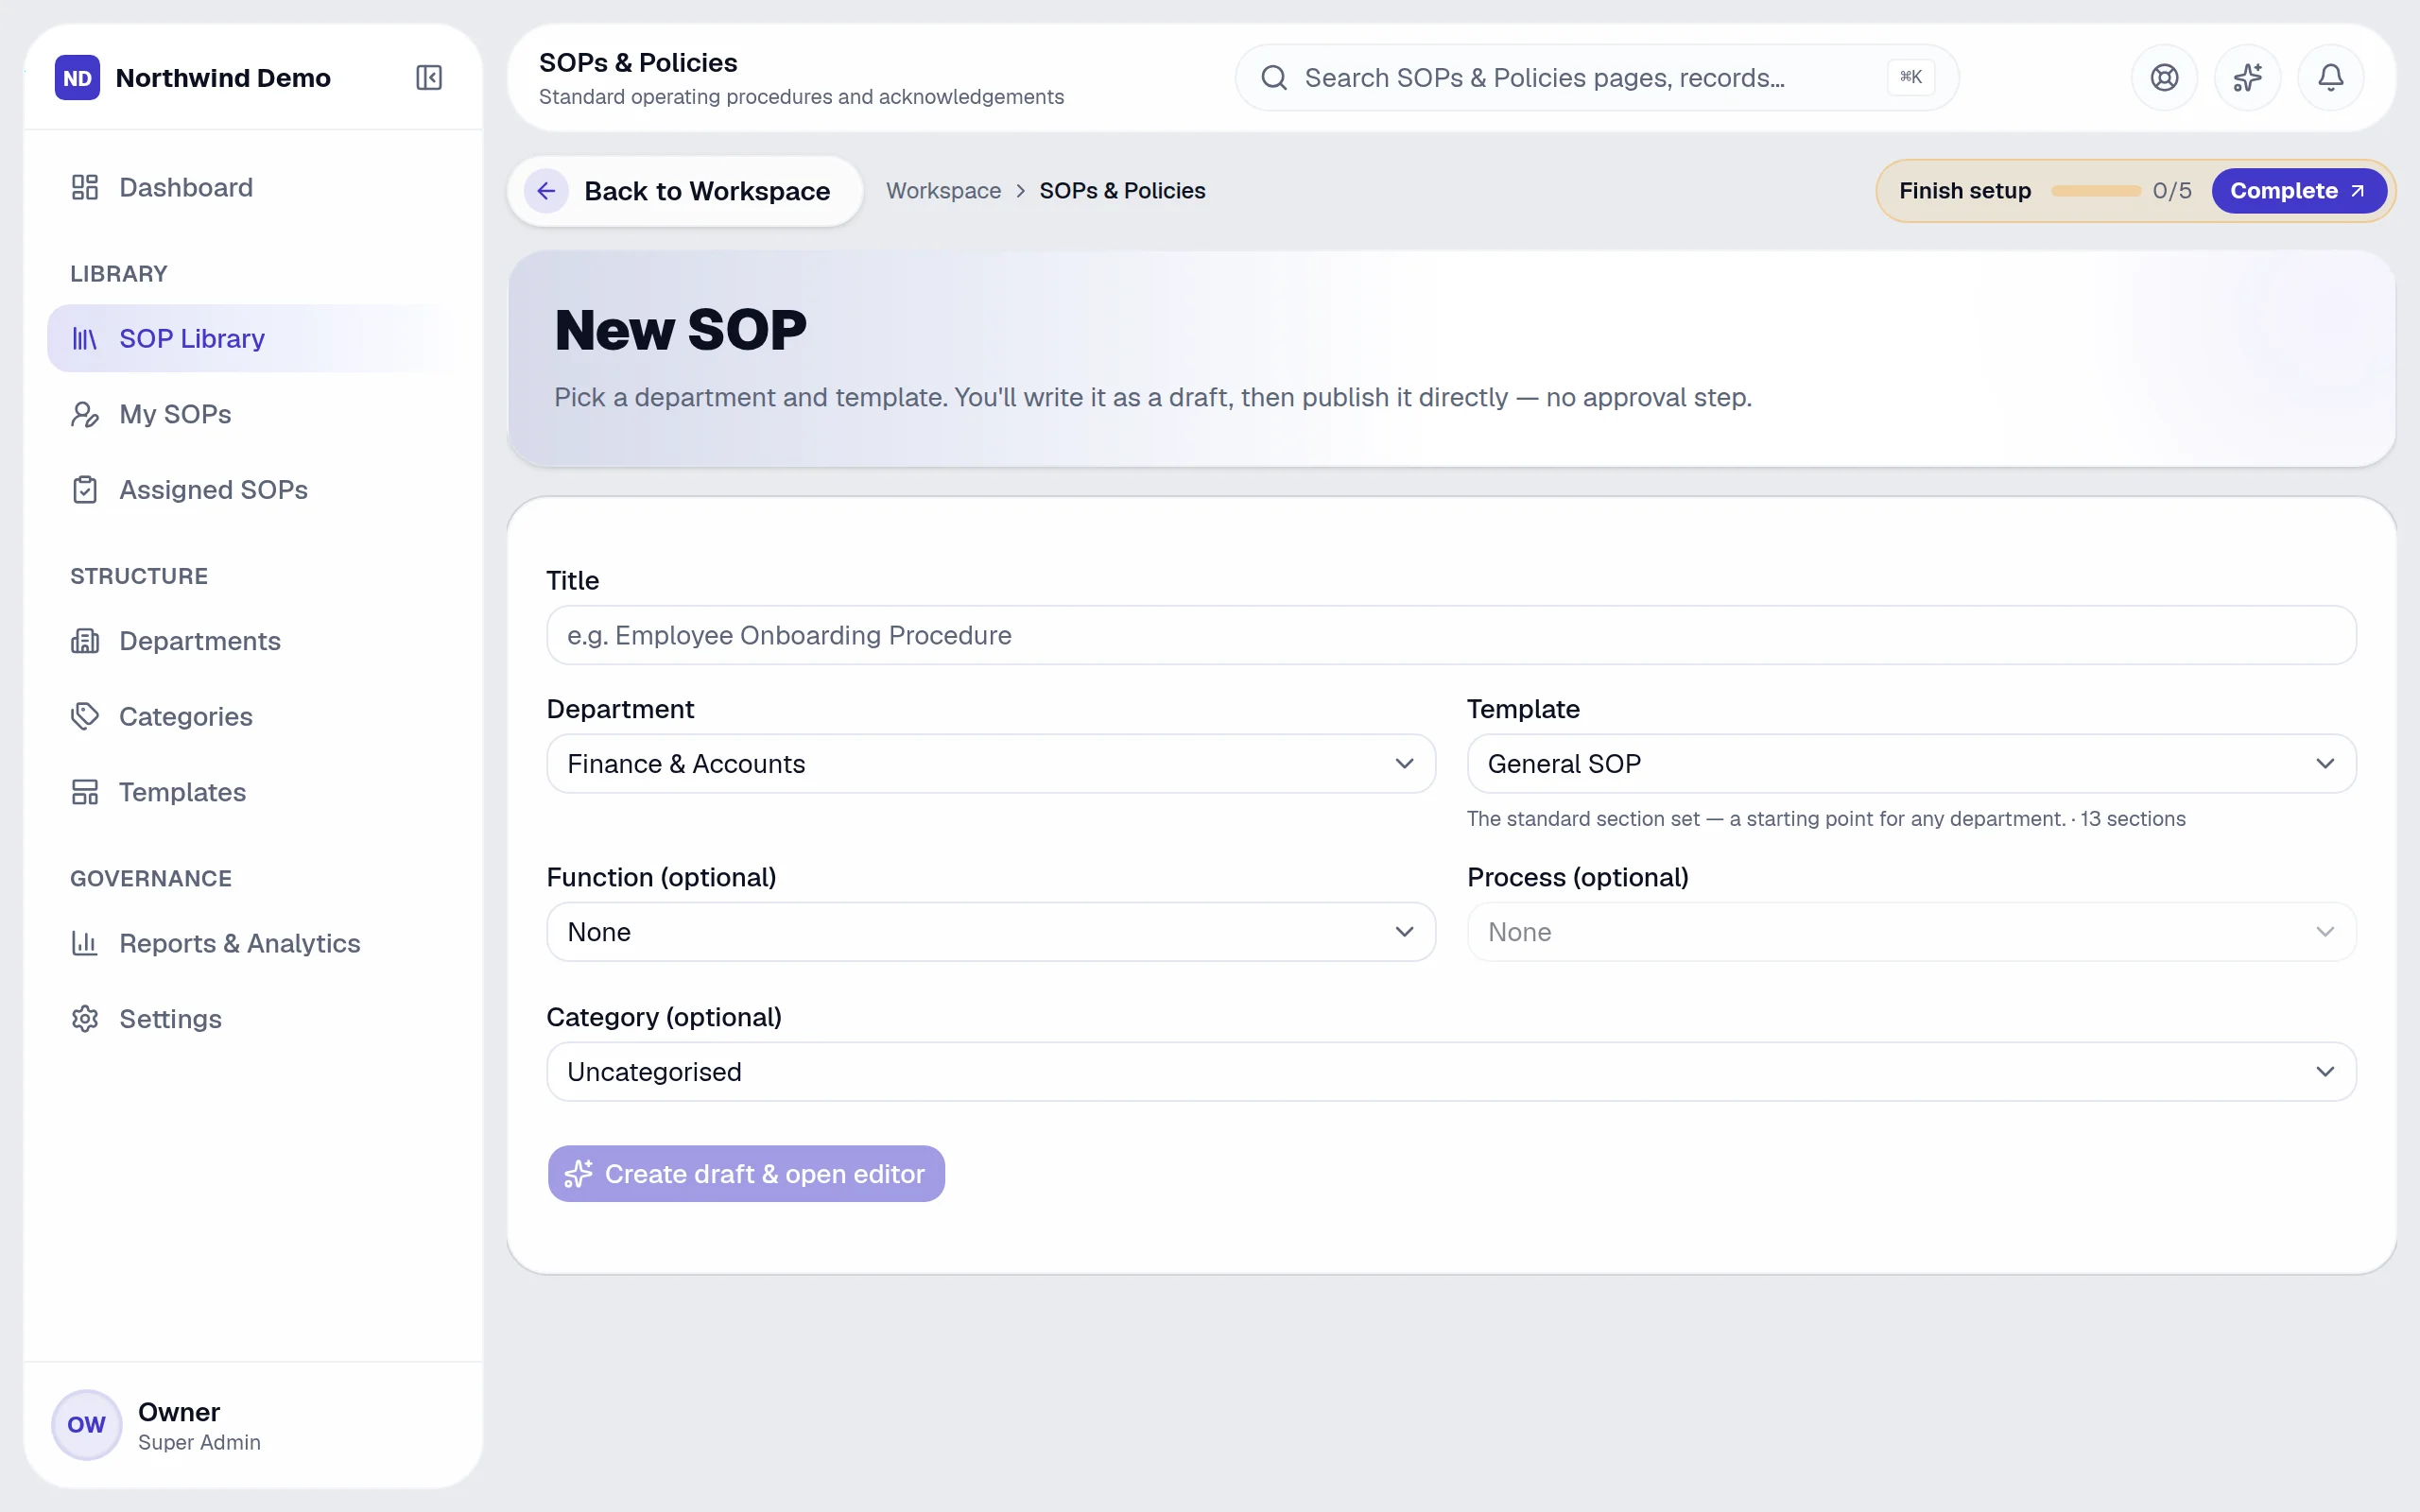Image resolution: width=2420 pixels, height=1512 pixels.
Task: Click the Templates layout icon
Action: tap(85, 792)
